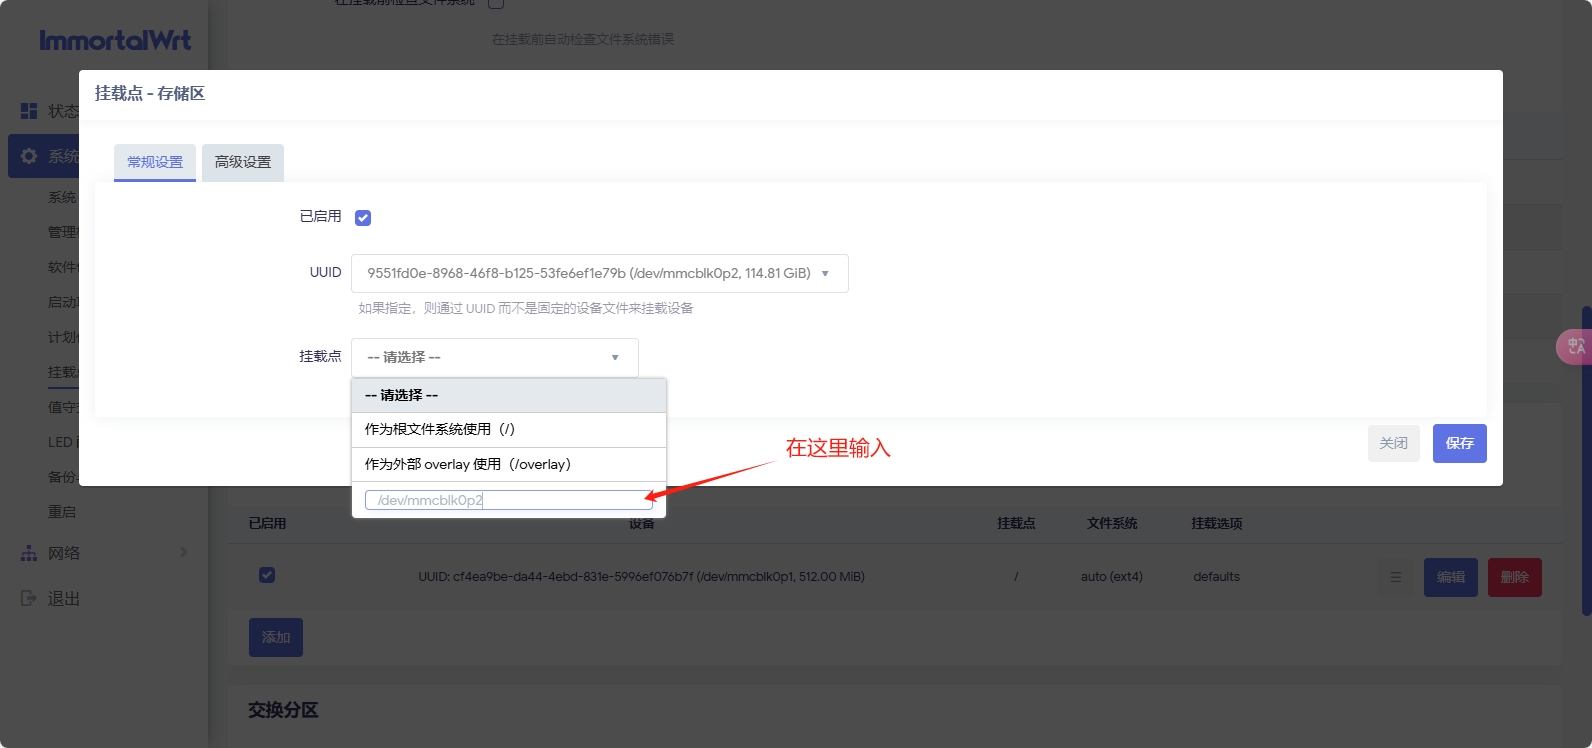Screen dimensions: 1592x748
Task: Click the 关闭 button
Action: point(1394,443)
